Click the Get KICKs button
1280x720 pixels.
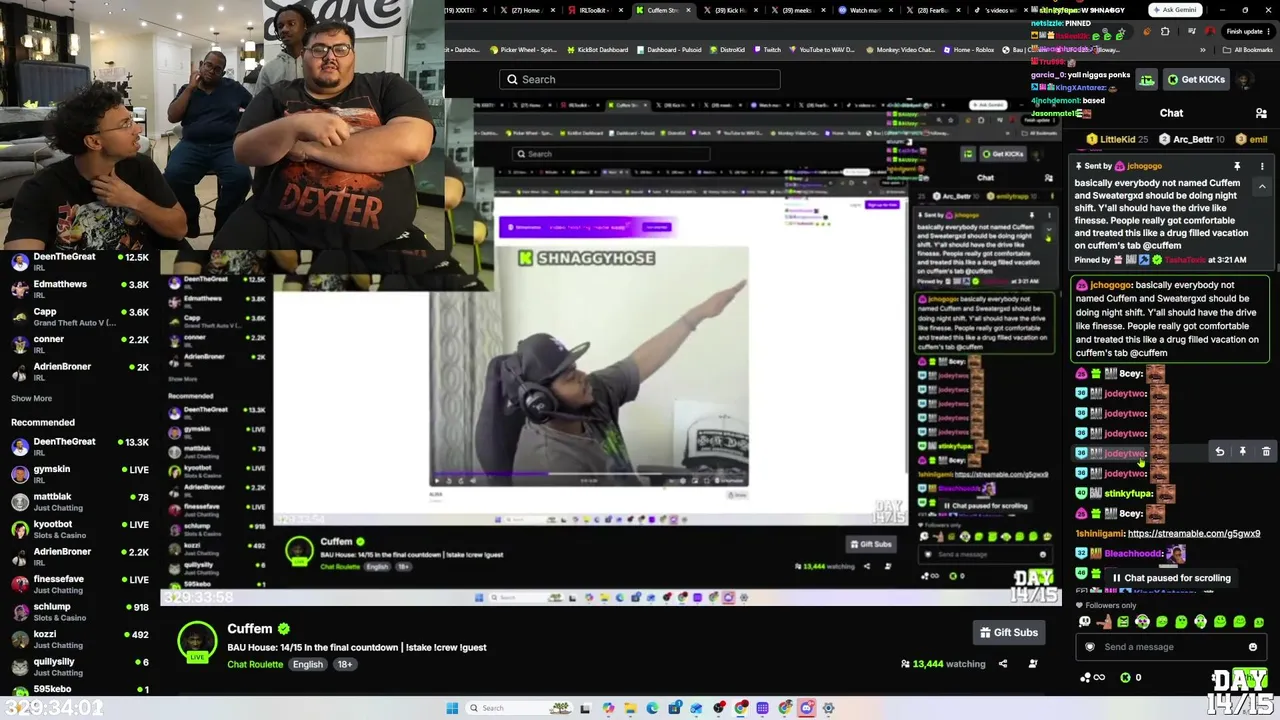(x=1195, y=80)
